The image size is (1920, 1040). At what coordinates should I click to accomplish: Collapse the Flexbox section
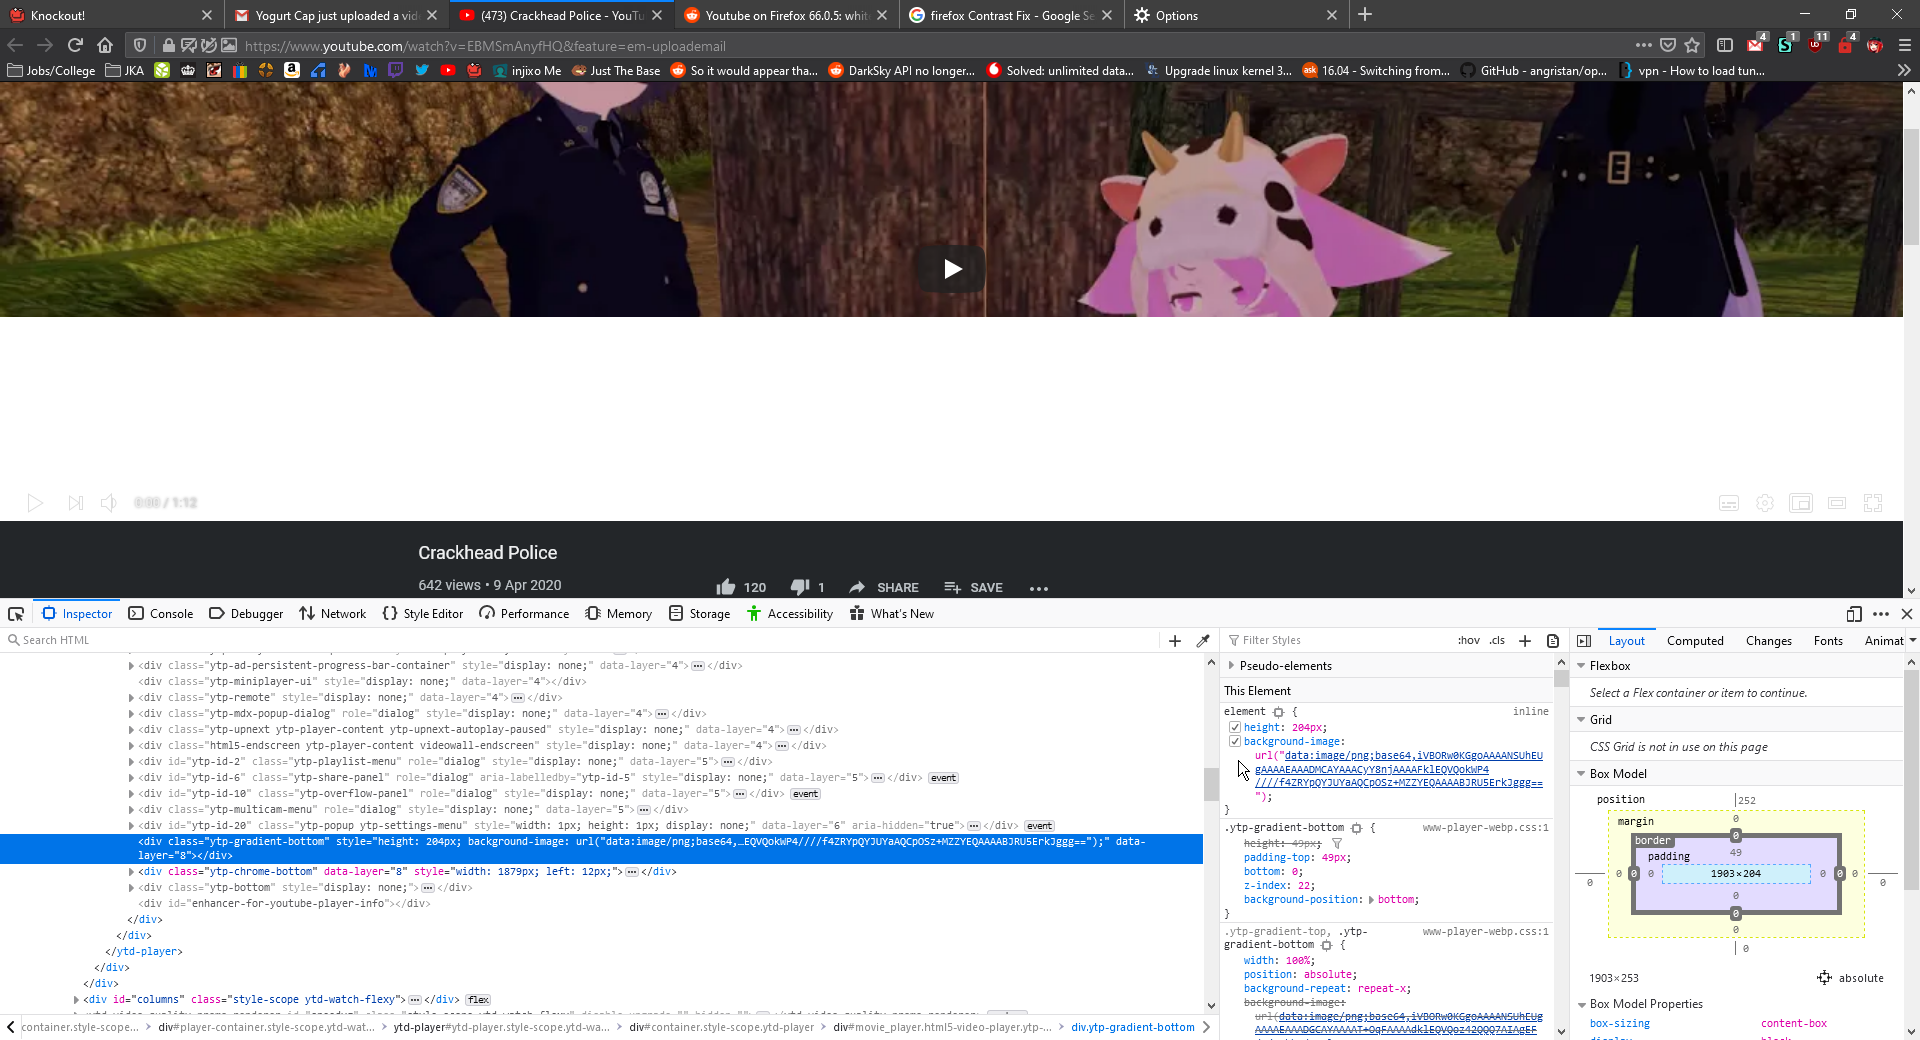coord(1581,666)
